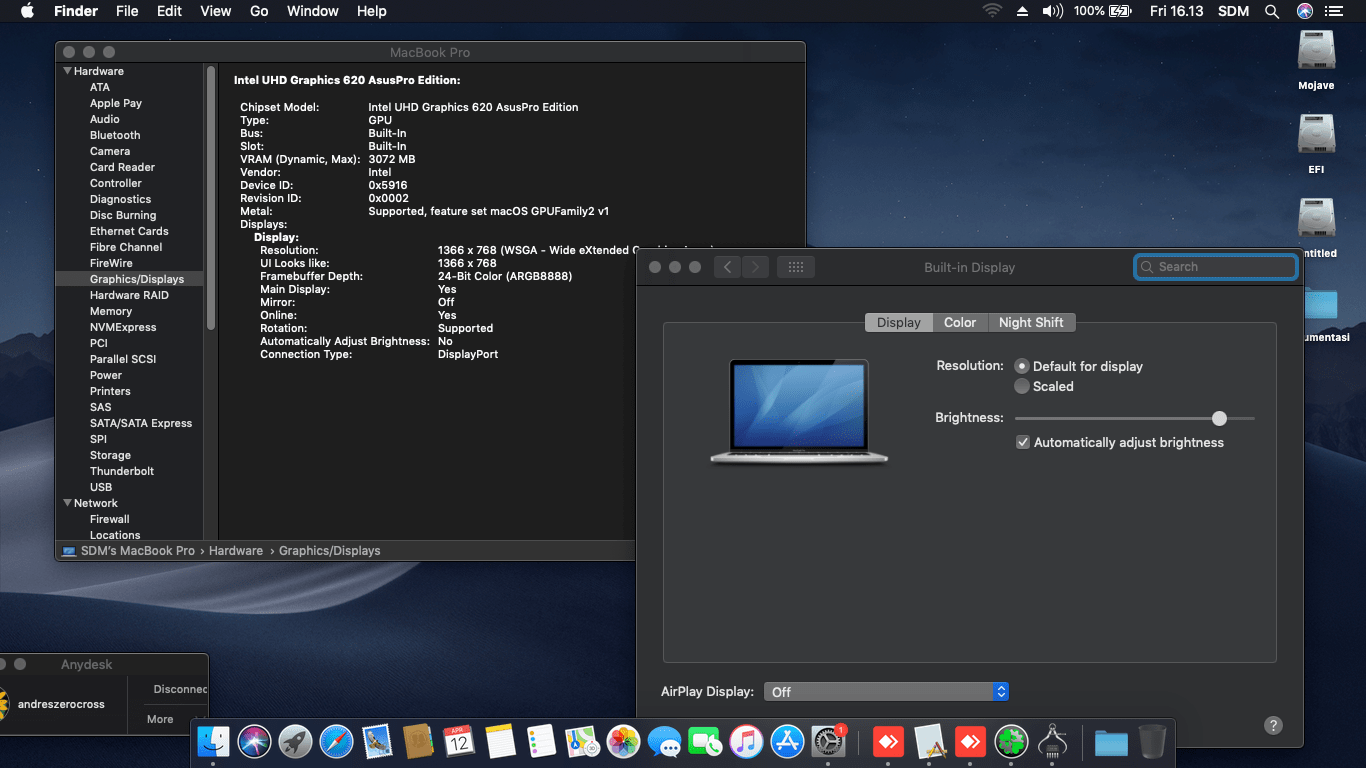Open the AirPlay Display dropdown

coord(886,691)
